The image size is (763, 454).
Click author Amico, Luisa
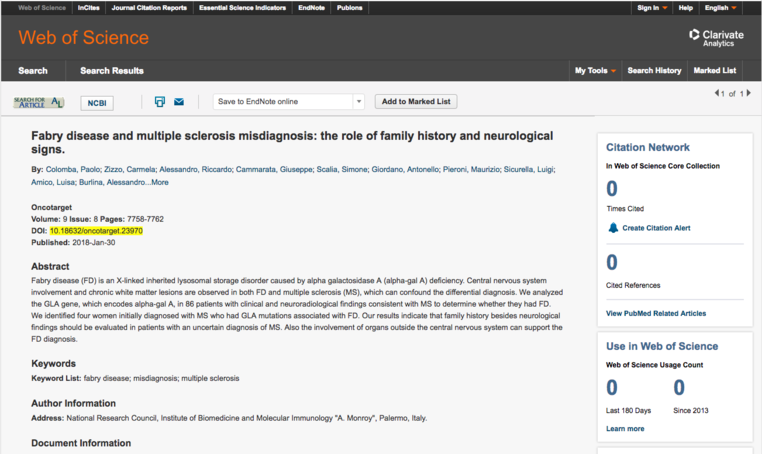click(53, 182)
